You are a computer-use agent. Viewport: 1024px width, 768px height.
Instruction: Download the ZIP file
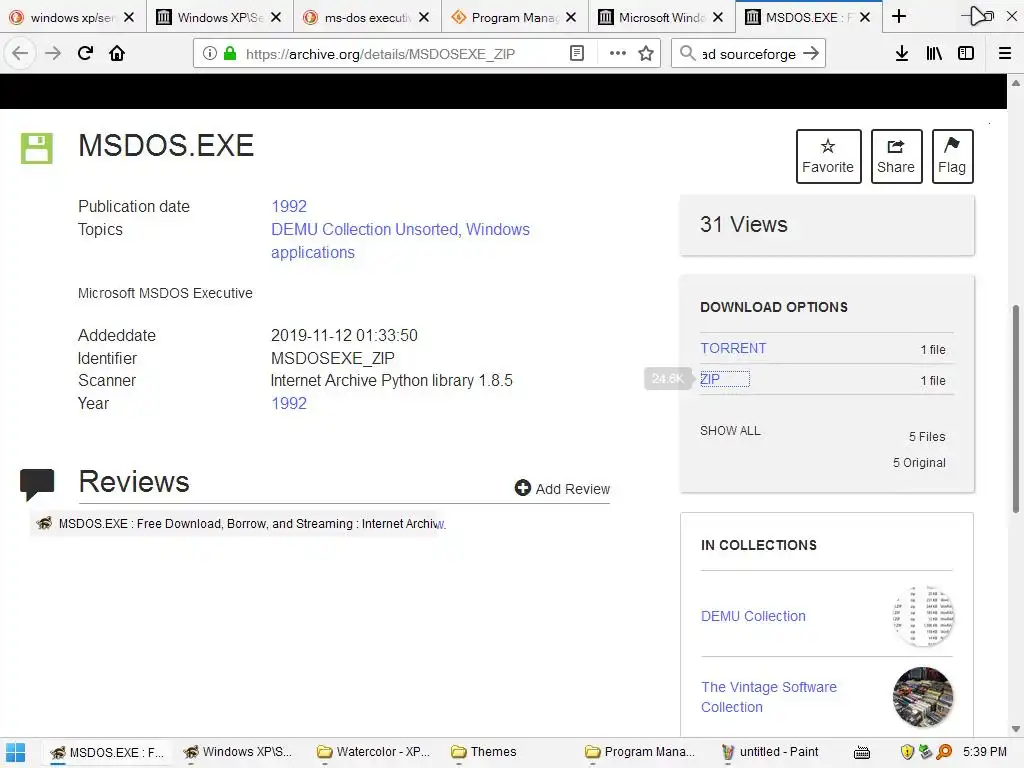click(x=710, y=379)
